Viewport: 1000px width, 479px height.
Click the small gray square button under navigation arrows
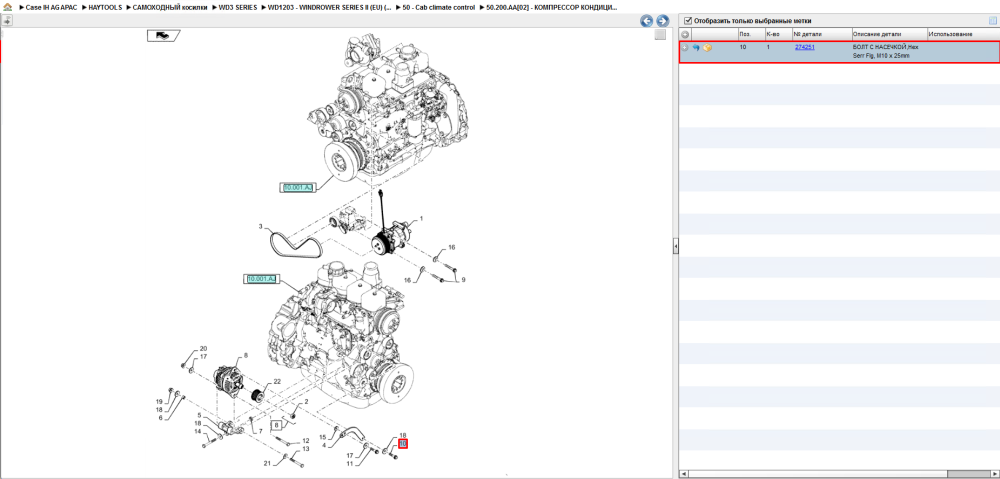tap(660, 35)
